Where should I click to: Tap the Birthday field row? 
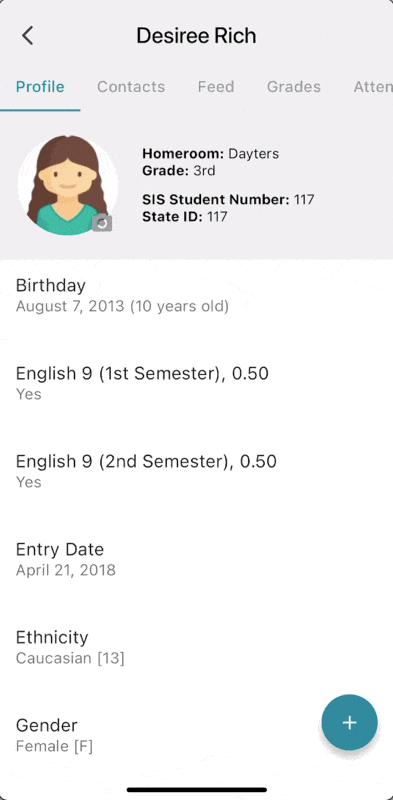[x=196, y=295]
